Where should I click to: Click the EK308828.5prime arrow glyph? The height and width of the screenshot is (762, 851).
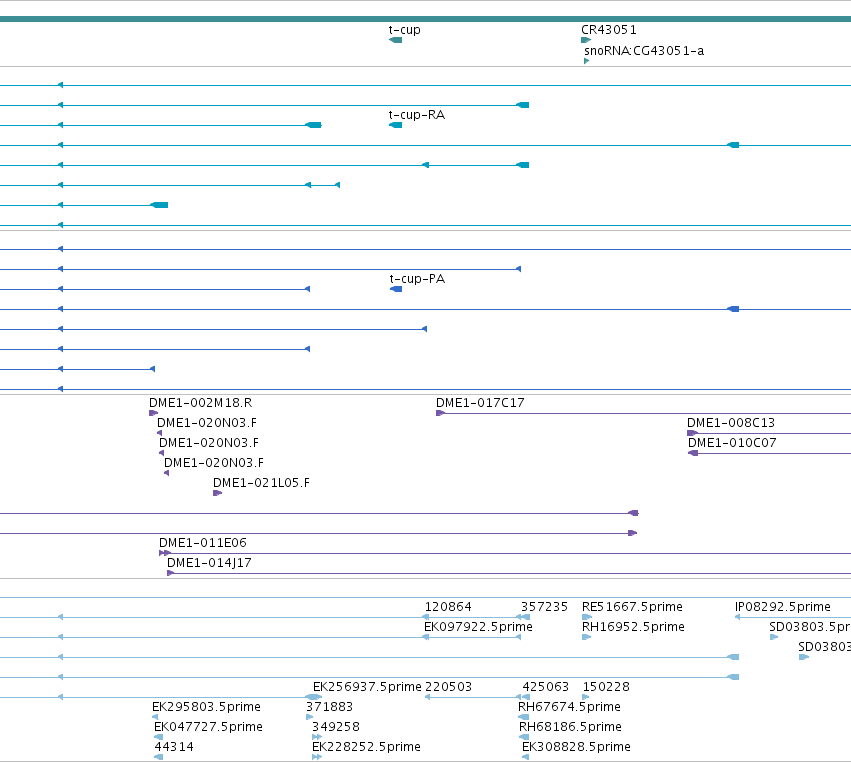(x=525, y=758)
